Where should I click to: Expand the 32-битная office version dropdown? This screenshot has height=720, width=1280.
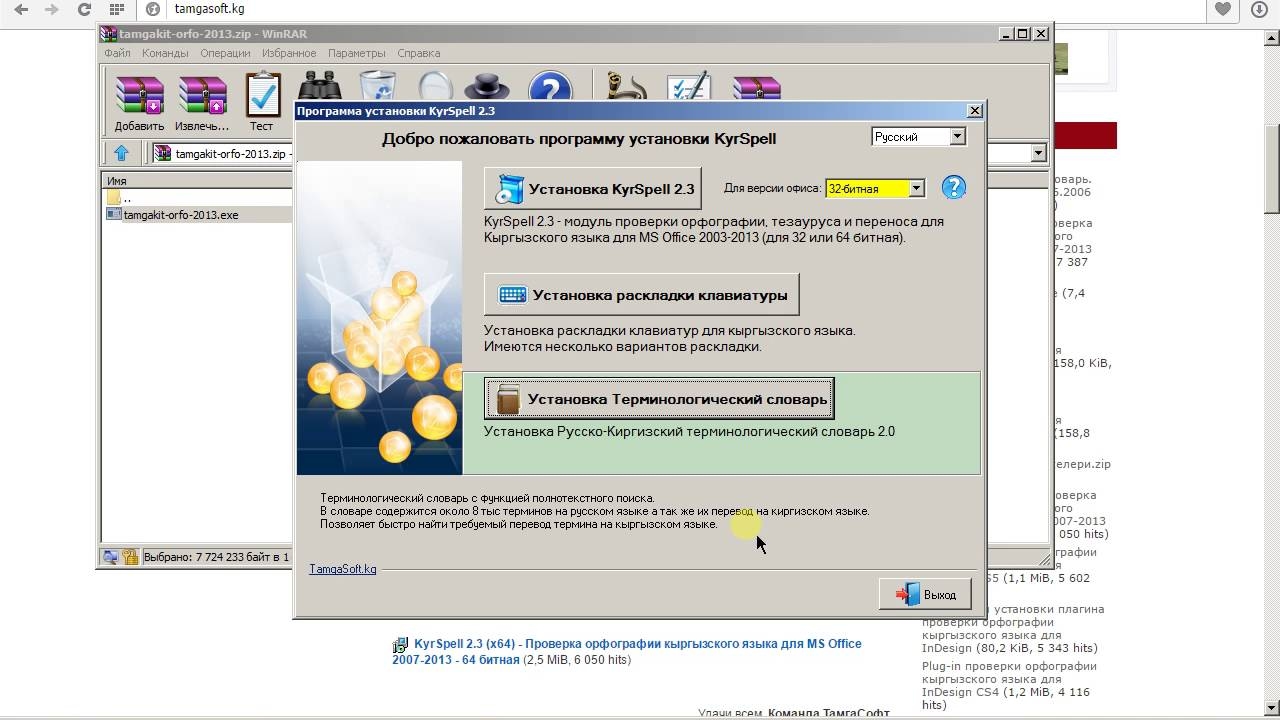pos(916,188)
